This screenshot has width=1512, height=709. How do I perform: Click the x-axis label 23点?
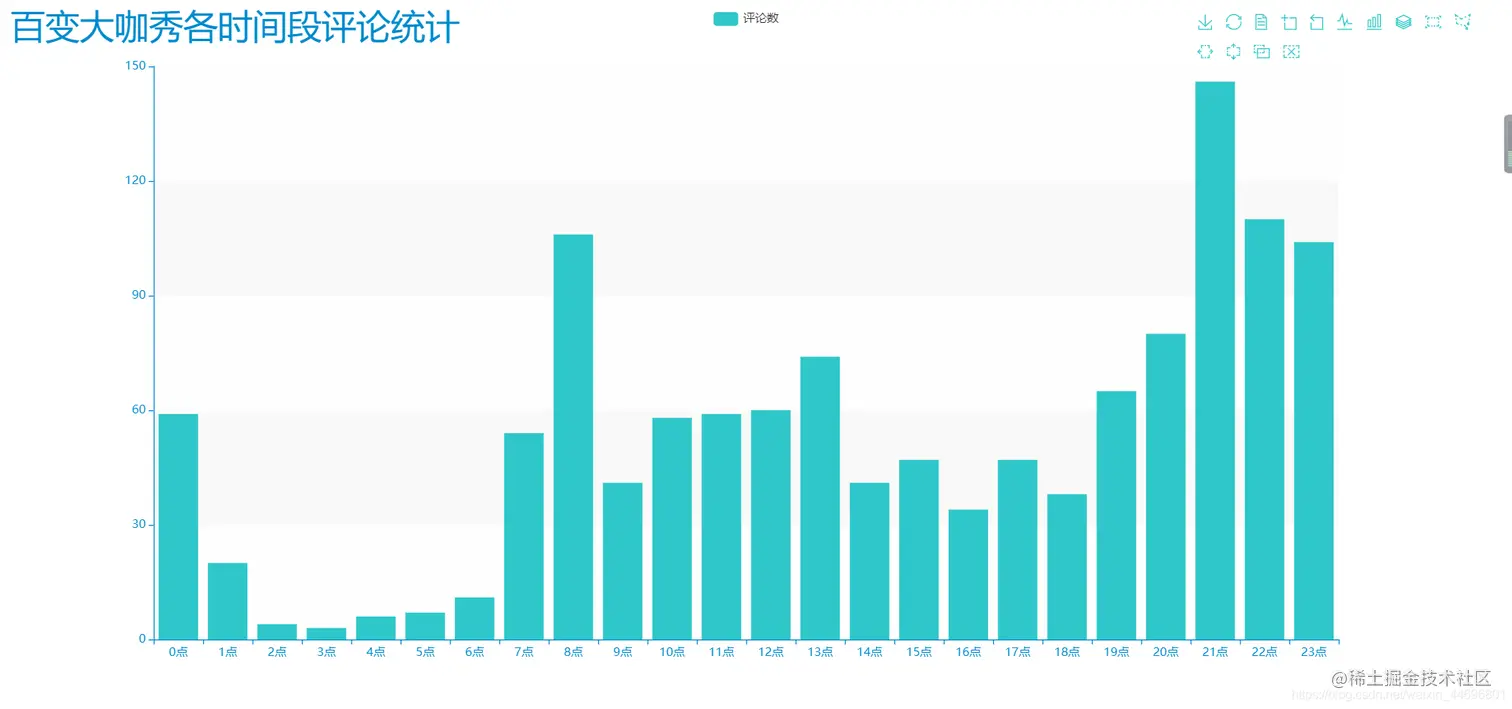coord(1314,652)
